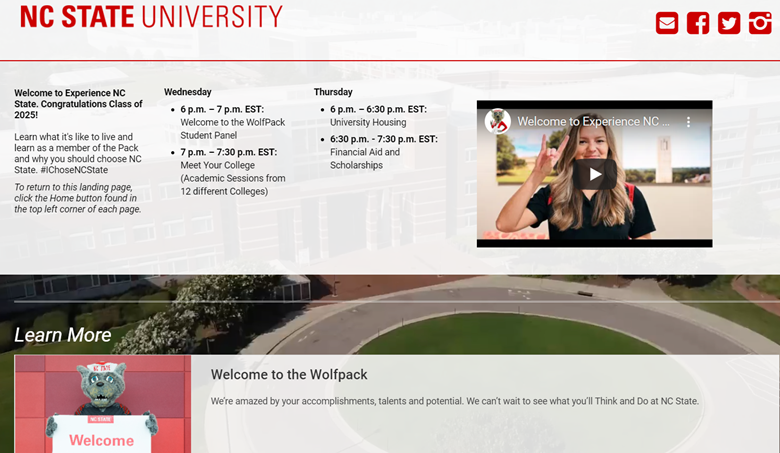Click the 'Congratulations Class of 2025!' welcome text
Screen dimensions: 780x453
[x=78, y=104]
